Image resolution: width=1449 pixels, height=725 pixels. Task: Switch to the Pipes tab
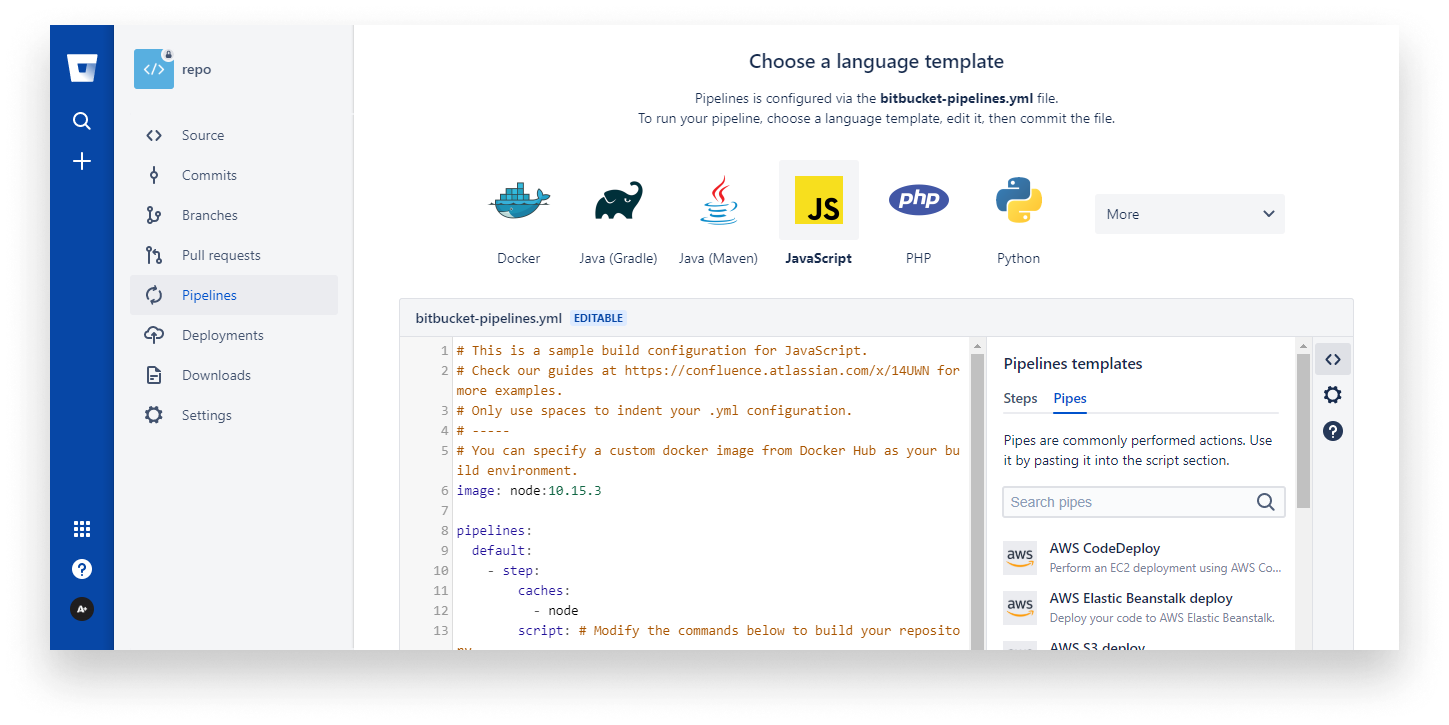(1070, 398)
